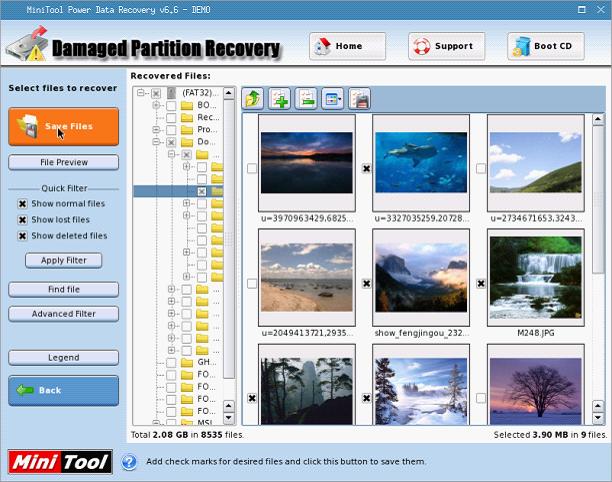Uncheck the M248.JPG checkbox
The width and height of the screenshot is (612, 482).
click(x=481, y=283)
